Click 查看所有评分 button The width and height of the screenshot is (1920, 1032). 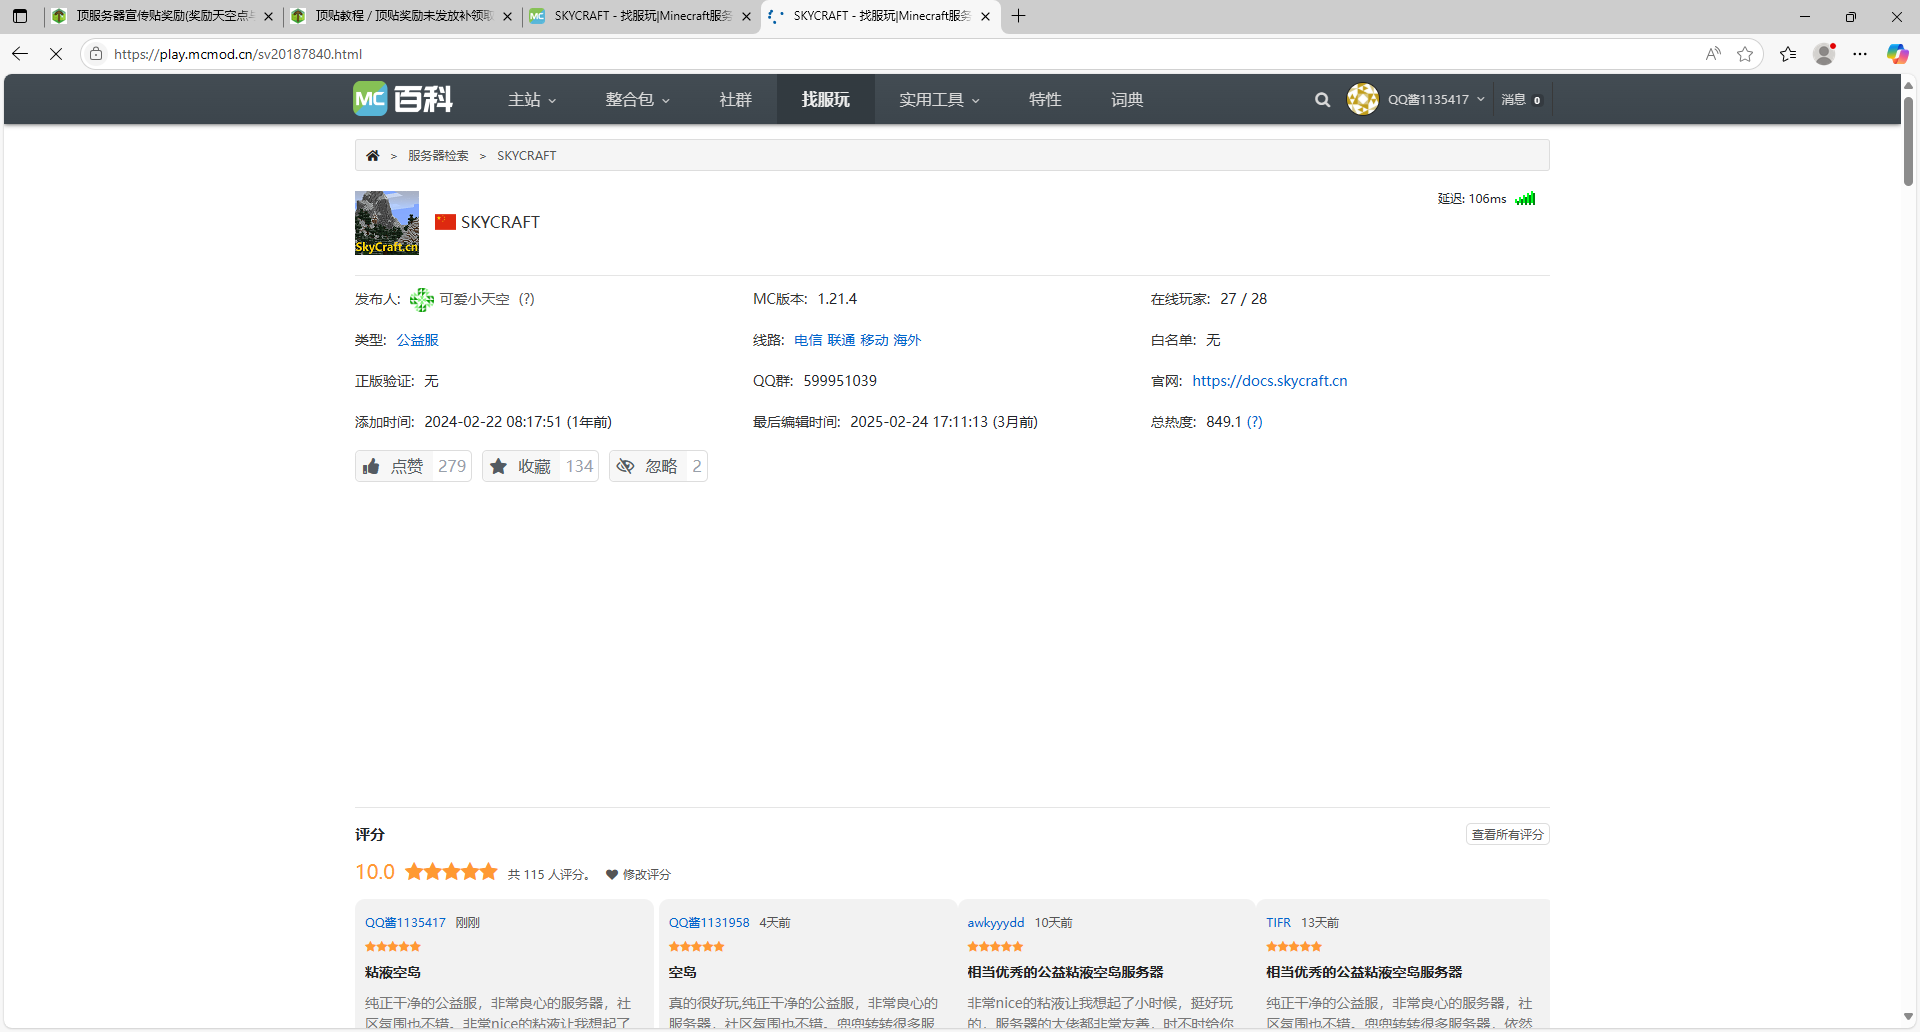[x=1507, y=834]
